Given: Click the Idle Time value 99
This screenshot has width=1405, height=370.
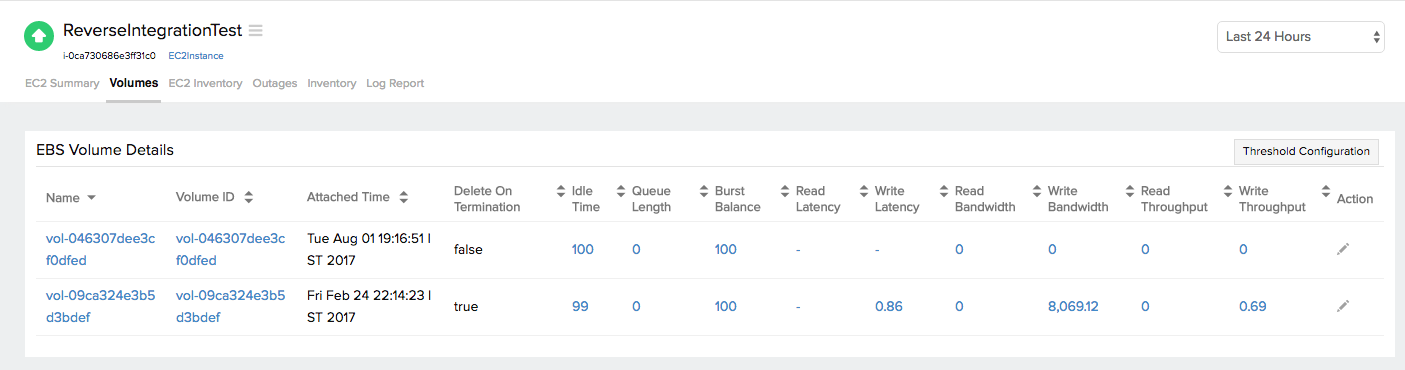Looking at the screenshot, I should tap(580, 306).
